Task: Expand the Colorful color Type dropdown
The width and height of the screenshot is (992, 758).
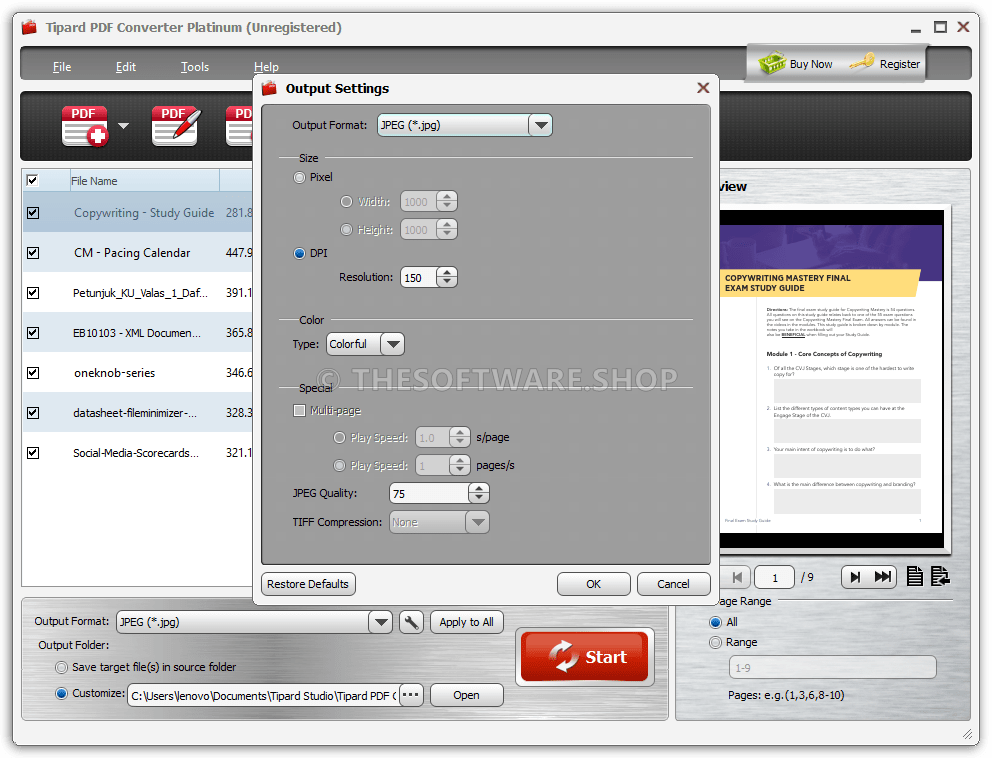Action: coord(393,344)
